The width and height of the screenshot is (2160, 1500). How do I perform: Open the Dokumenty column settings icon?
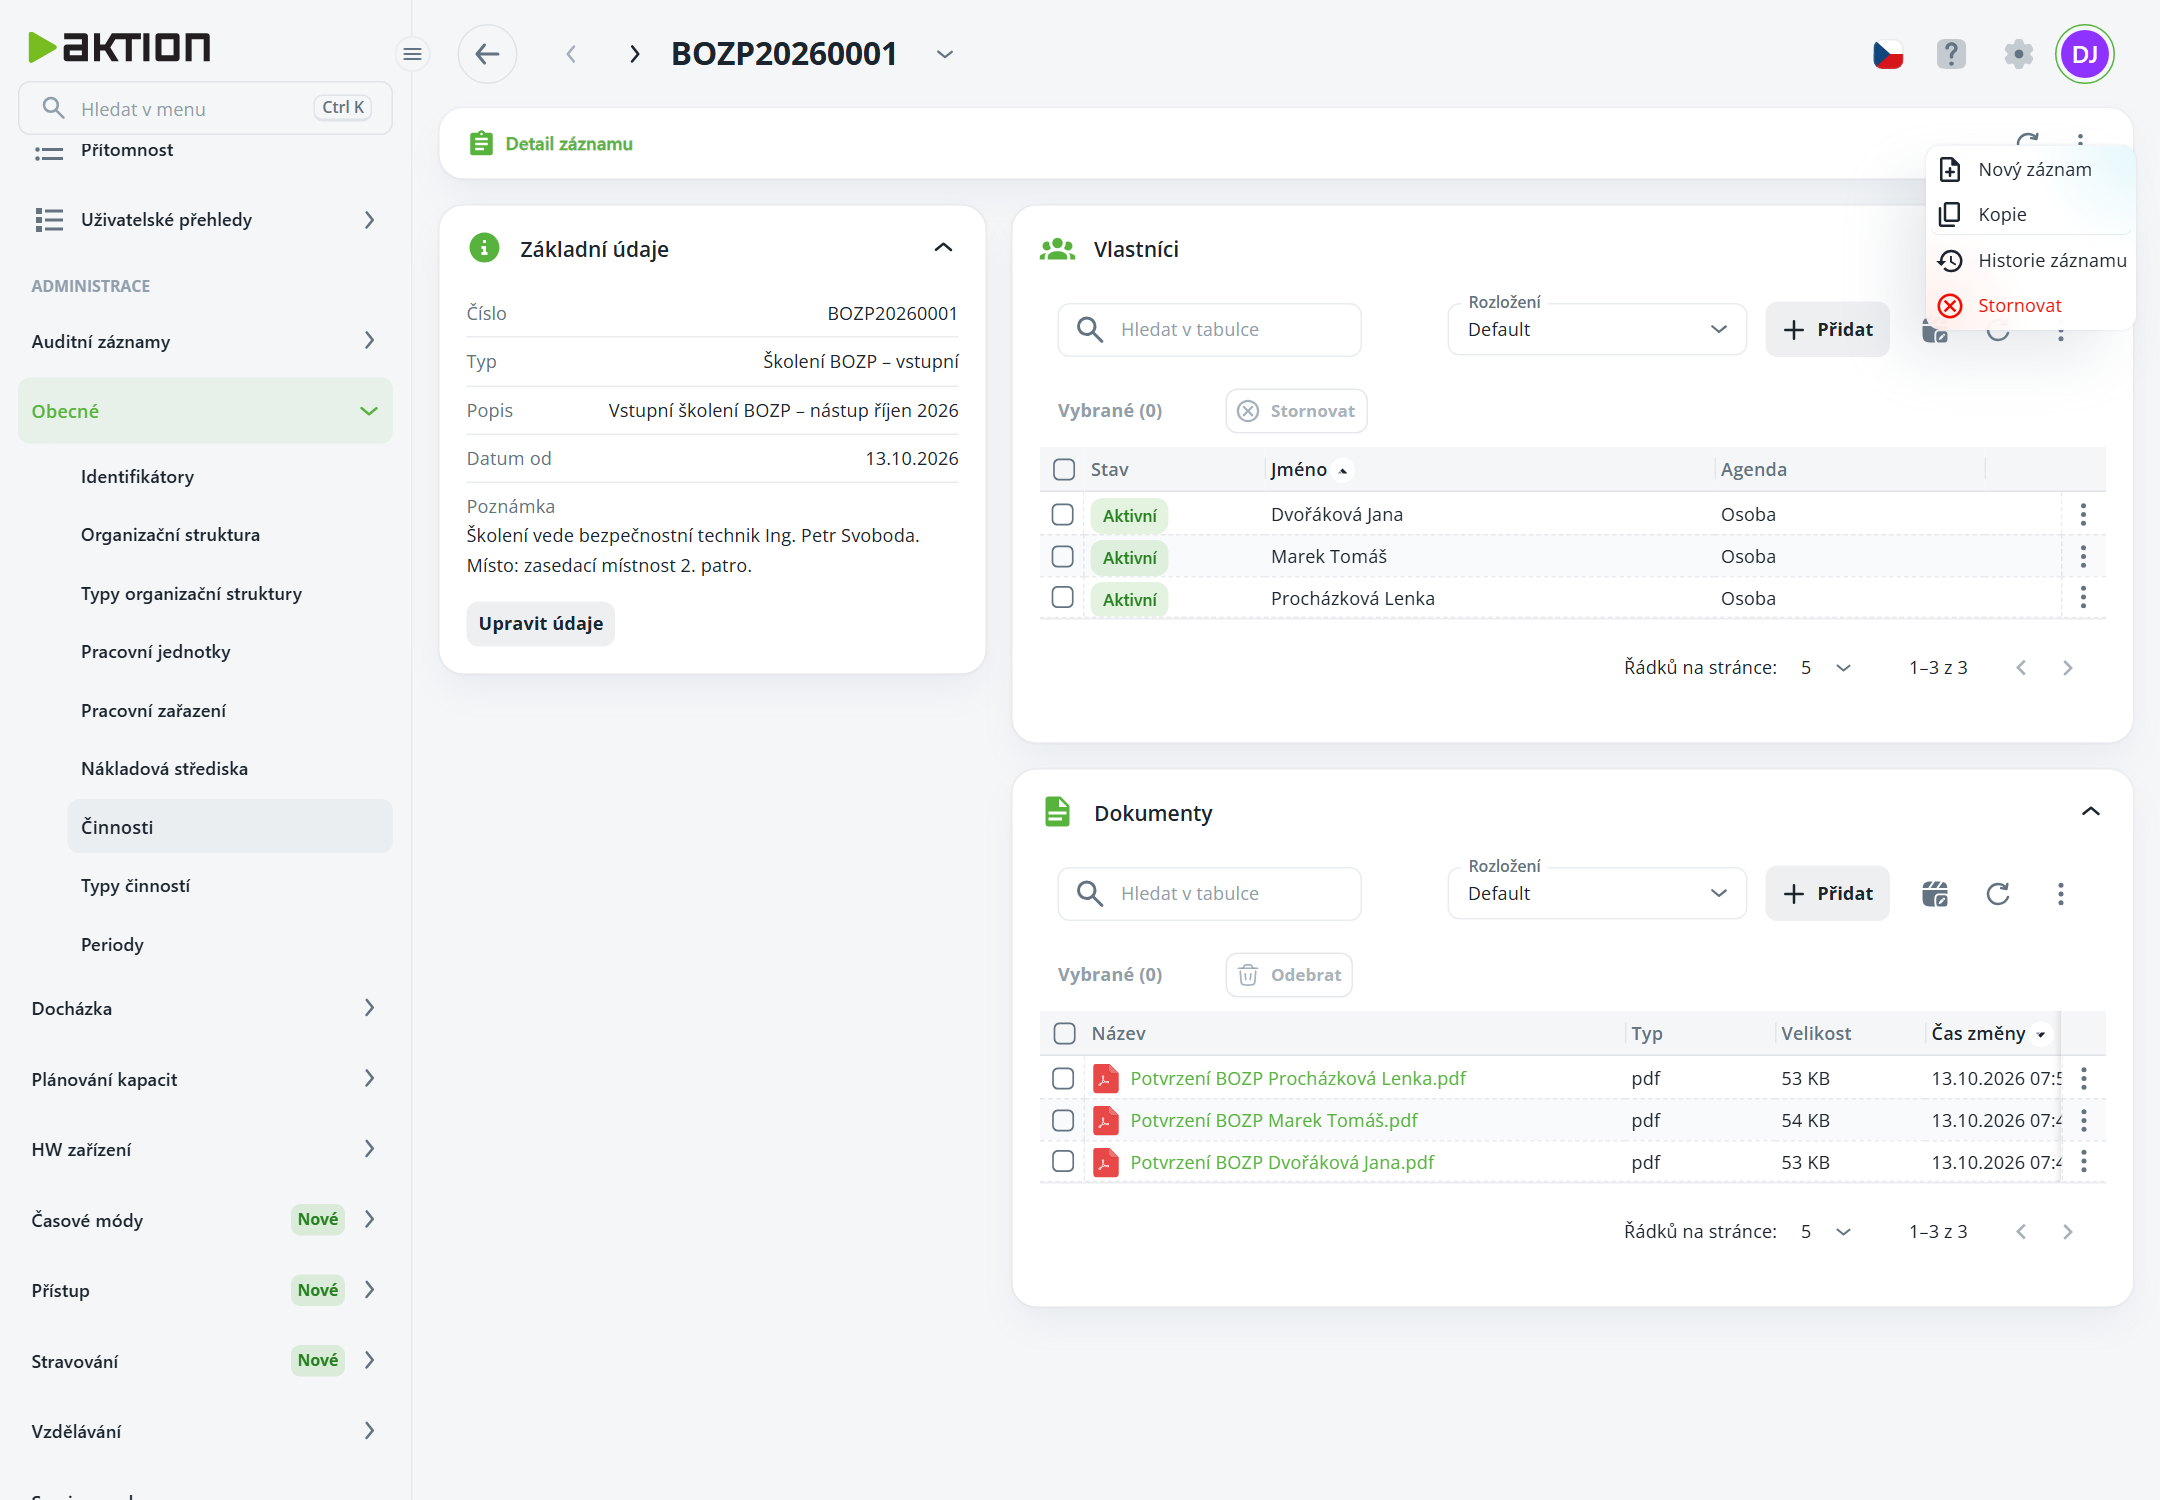click(x=1935, y=894)
